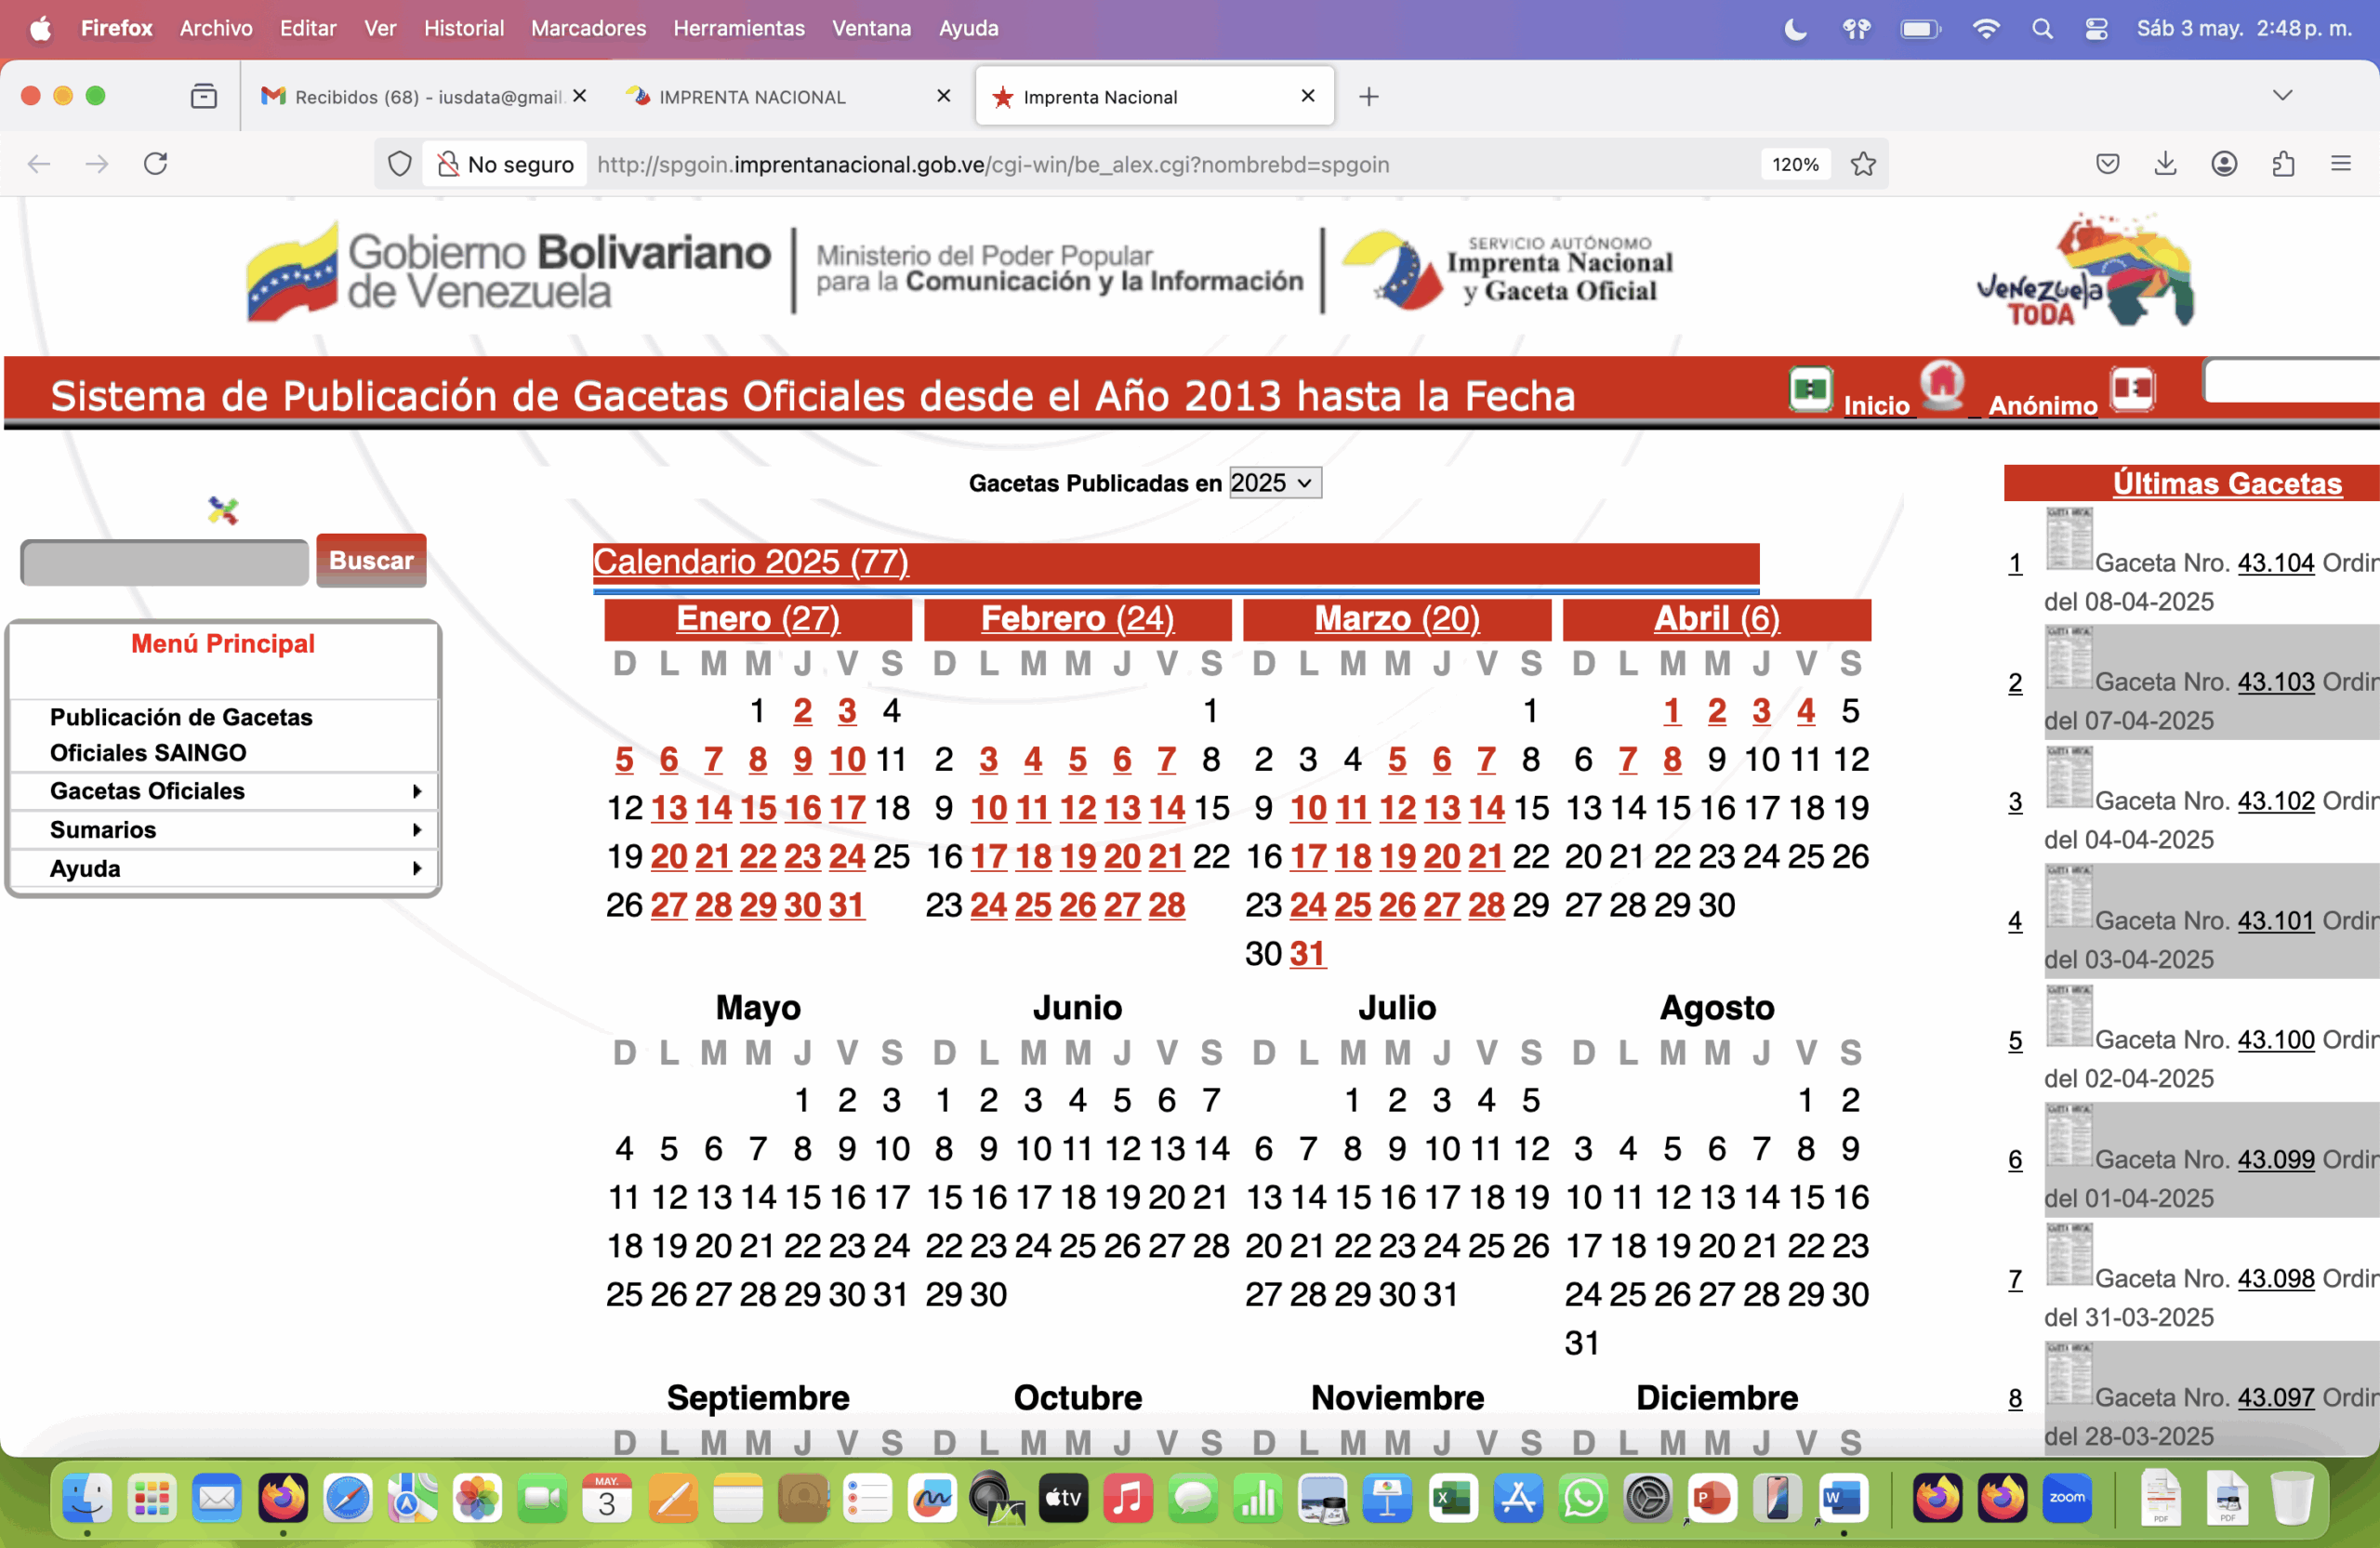Open Save to Pocket icon

[x=2107, y=164]
